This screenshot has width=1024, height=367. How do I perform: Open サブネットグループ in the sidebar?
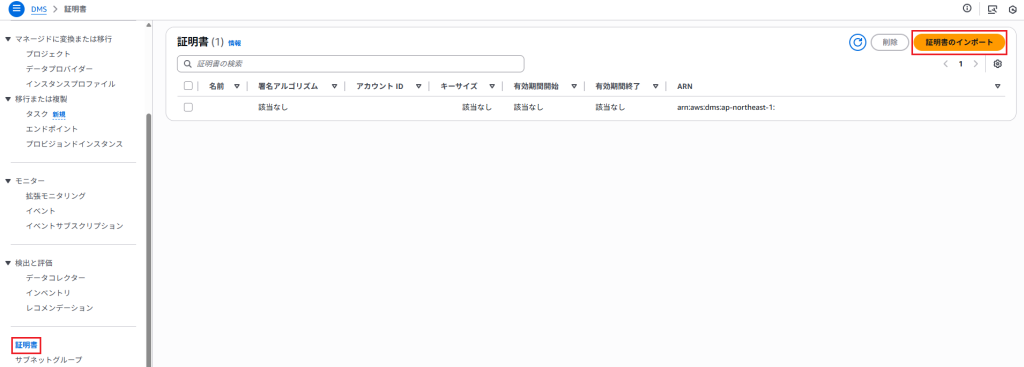point(49,359)
